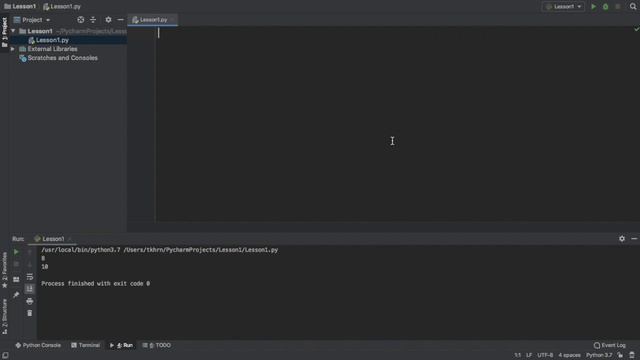This screenshot has height=360, width=640.
Task: Start debugging with the bug icon
Action: coord(606,7)
